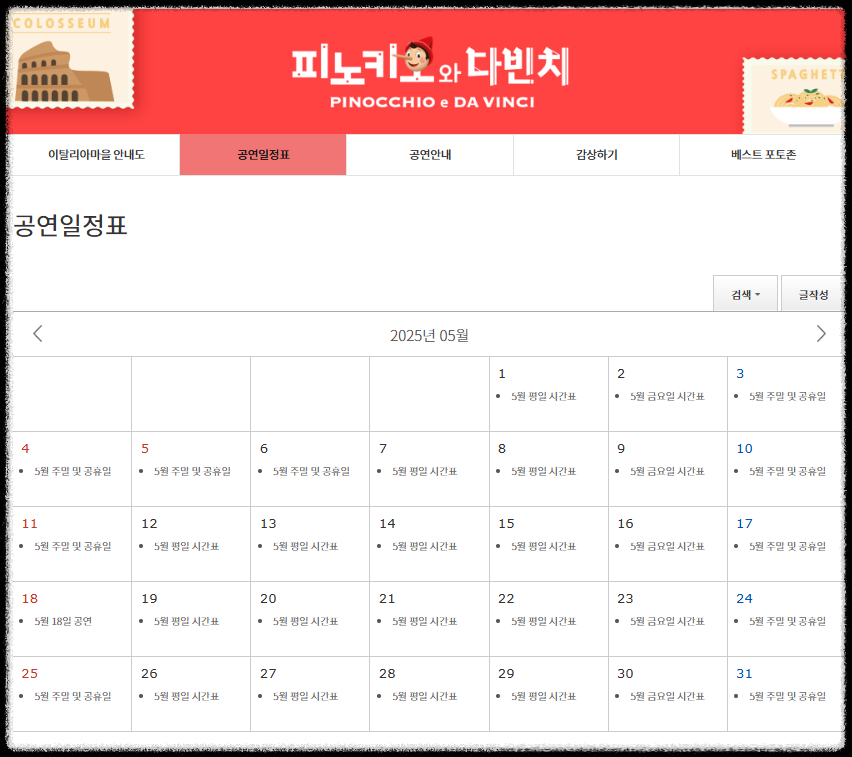This screenshot has width=852, height=757.
Task: Open May 22 weekday timetable entry
Action: coord(543,621)
